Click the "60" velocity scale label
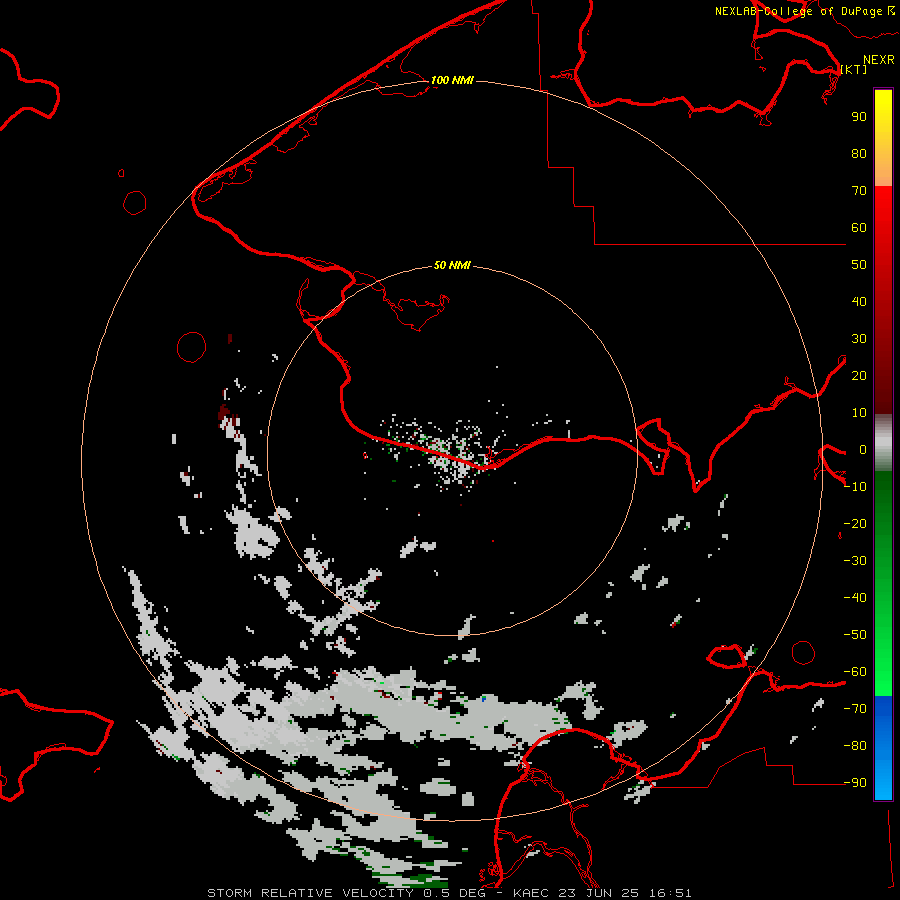Screen dimensions: 900x900 tap(859, 228)
